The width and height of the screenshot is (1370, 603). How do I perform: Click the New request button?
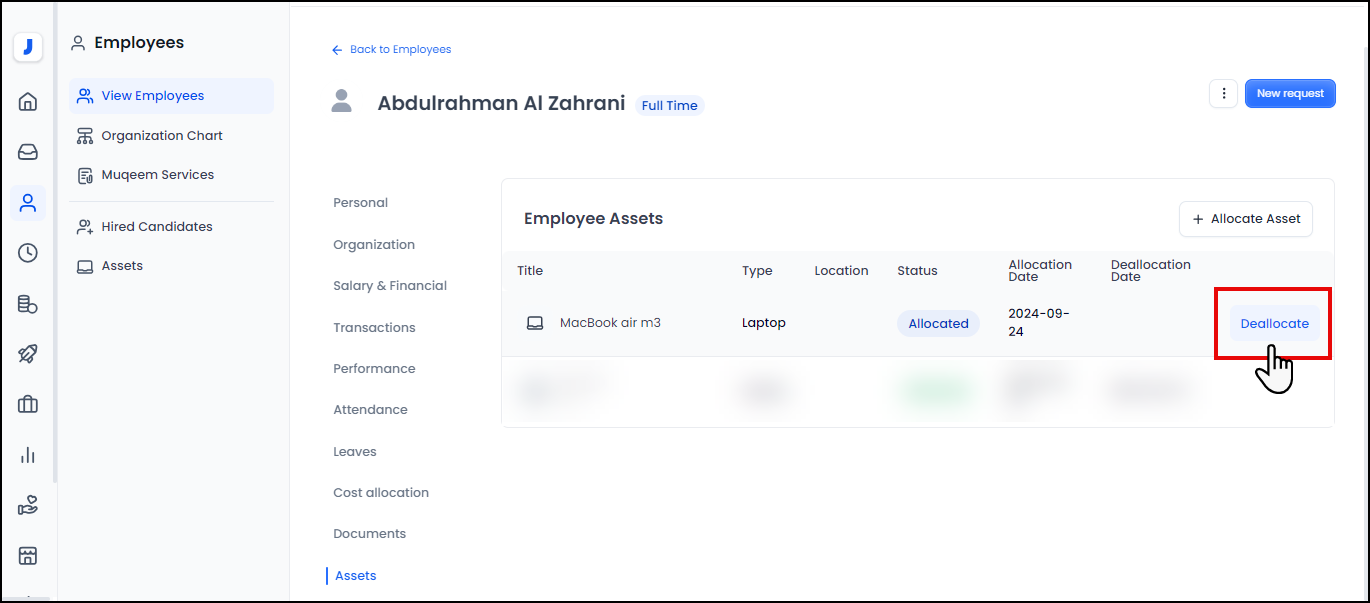[1289, 93]
